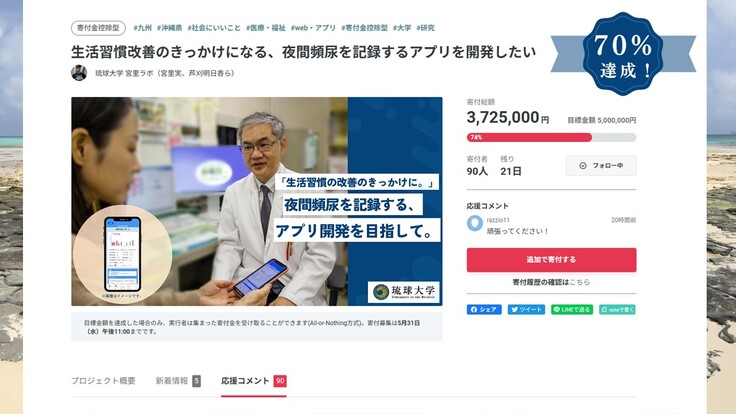The image size is (736, 414).
Task: Click razzio11 commenter avatar icon
Action: click(475, 223)
